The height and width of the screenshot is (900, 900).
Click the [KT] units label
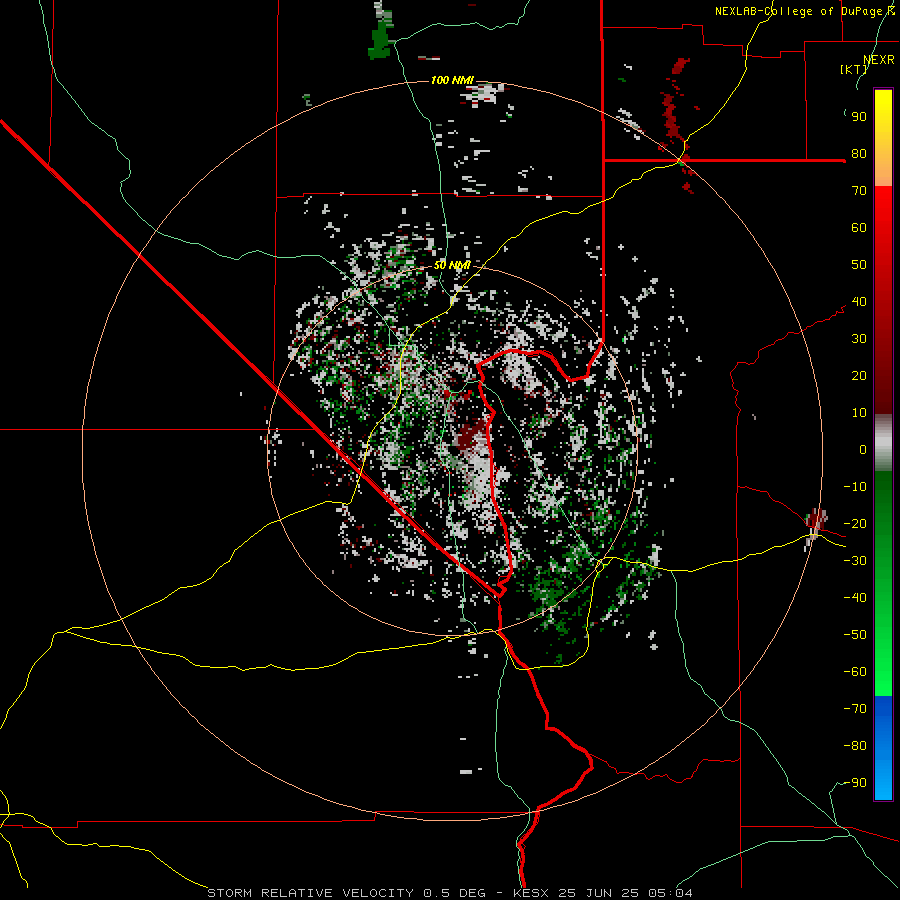[x=853, y=69]
